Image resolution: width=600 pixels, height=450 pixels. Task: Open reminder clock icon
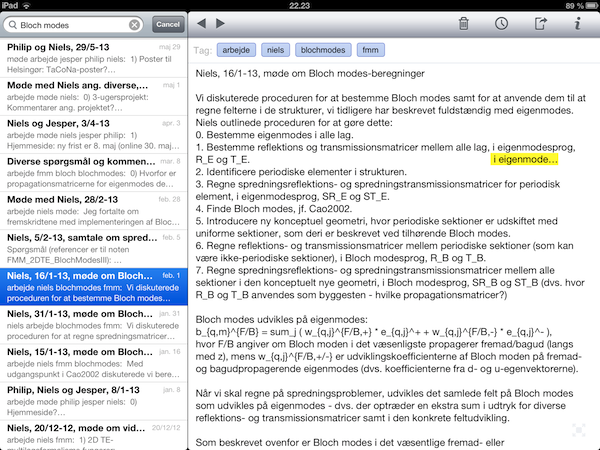pyautogui.click(x=501, y=23)
